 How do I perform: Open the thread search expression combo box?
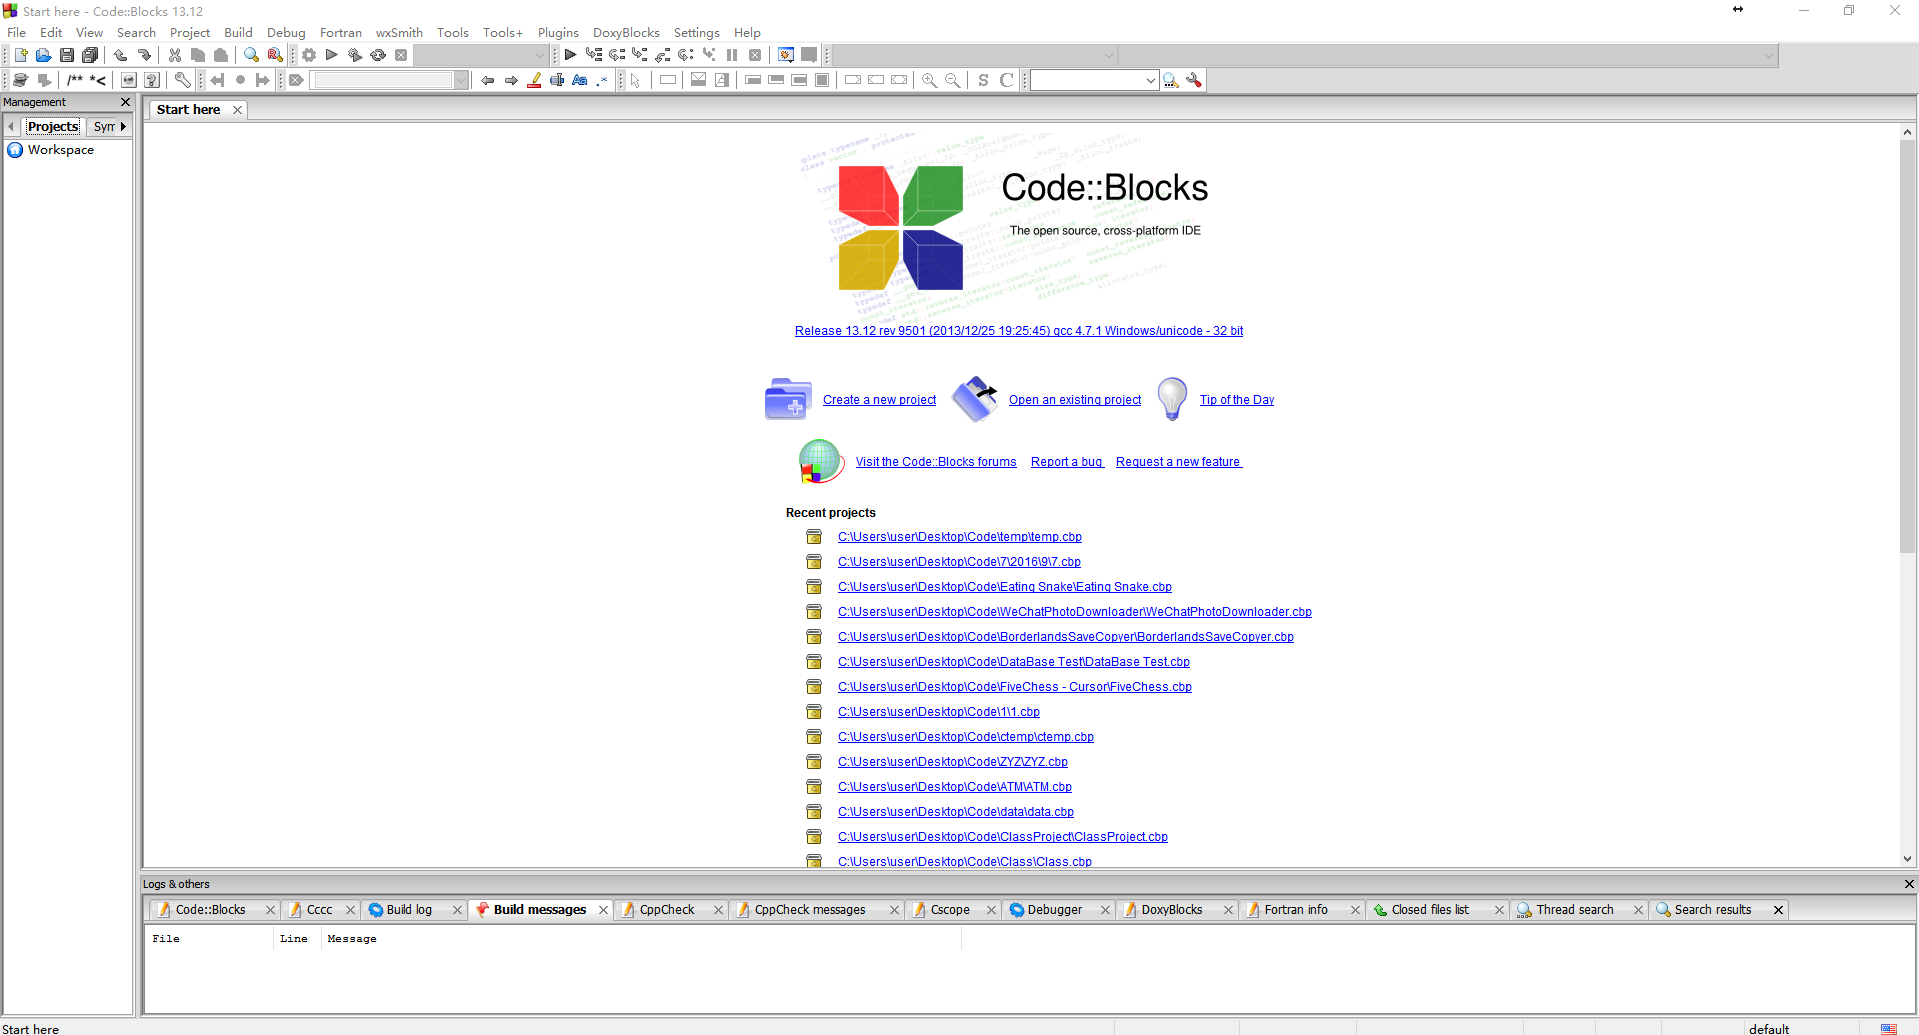pyautogui.click(x=1094, y=80)
